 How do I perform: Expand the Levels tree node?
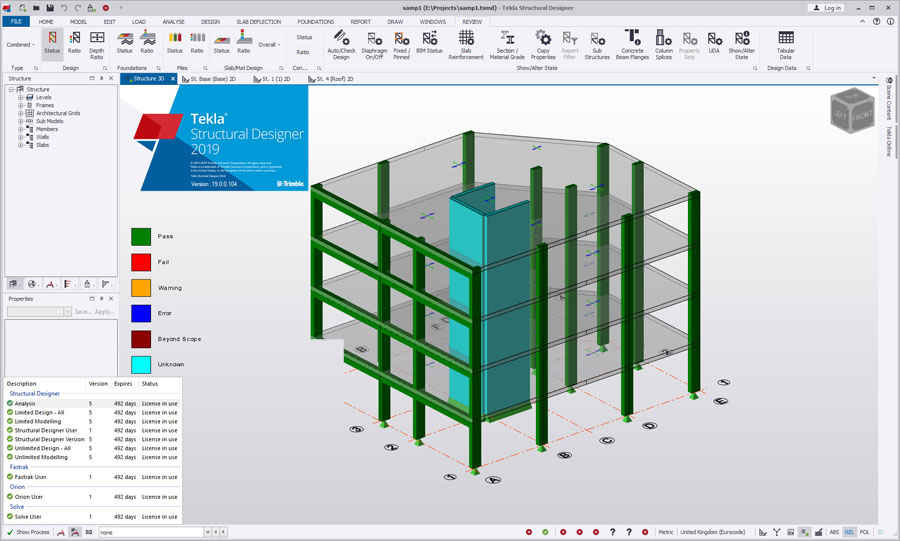point(20,97)
